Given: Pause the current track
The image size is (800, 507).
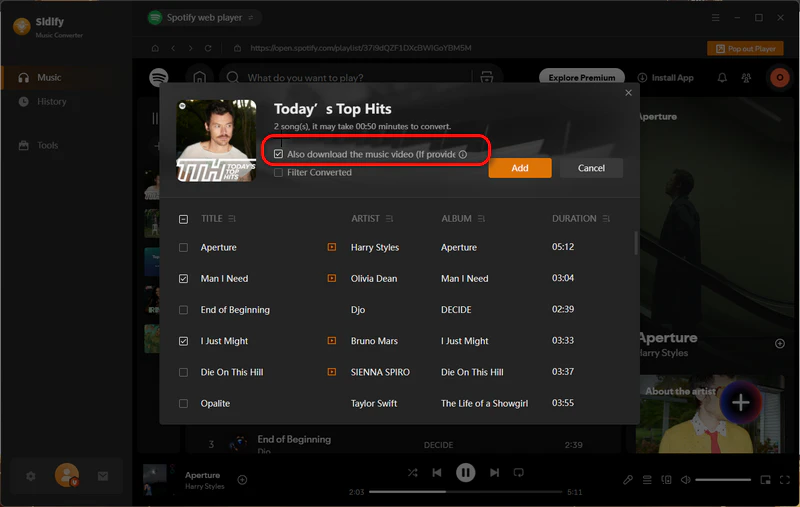Looking at the screenshot, I should point(465,472).
